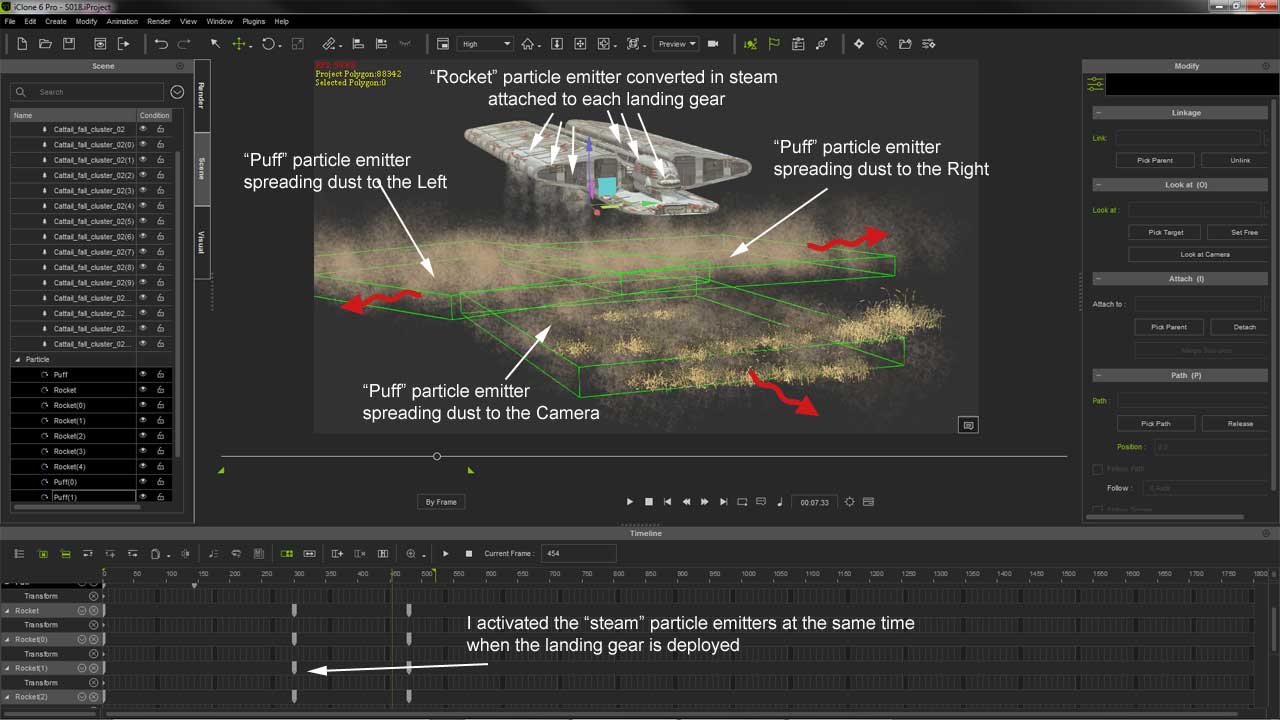Switch to the Visual side tab
The image size is (1280, 720).
(x=201, y=242)
